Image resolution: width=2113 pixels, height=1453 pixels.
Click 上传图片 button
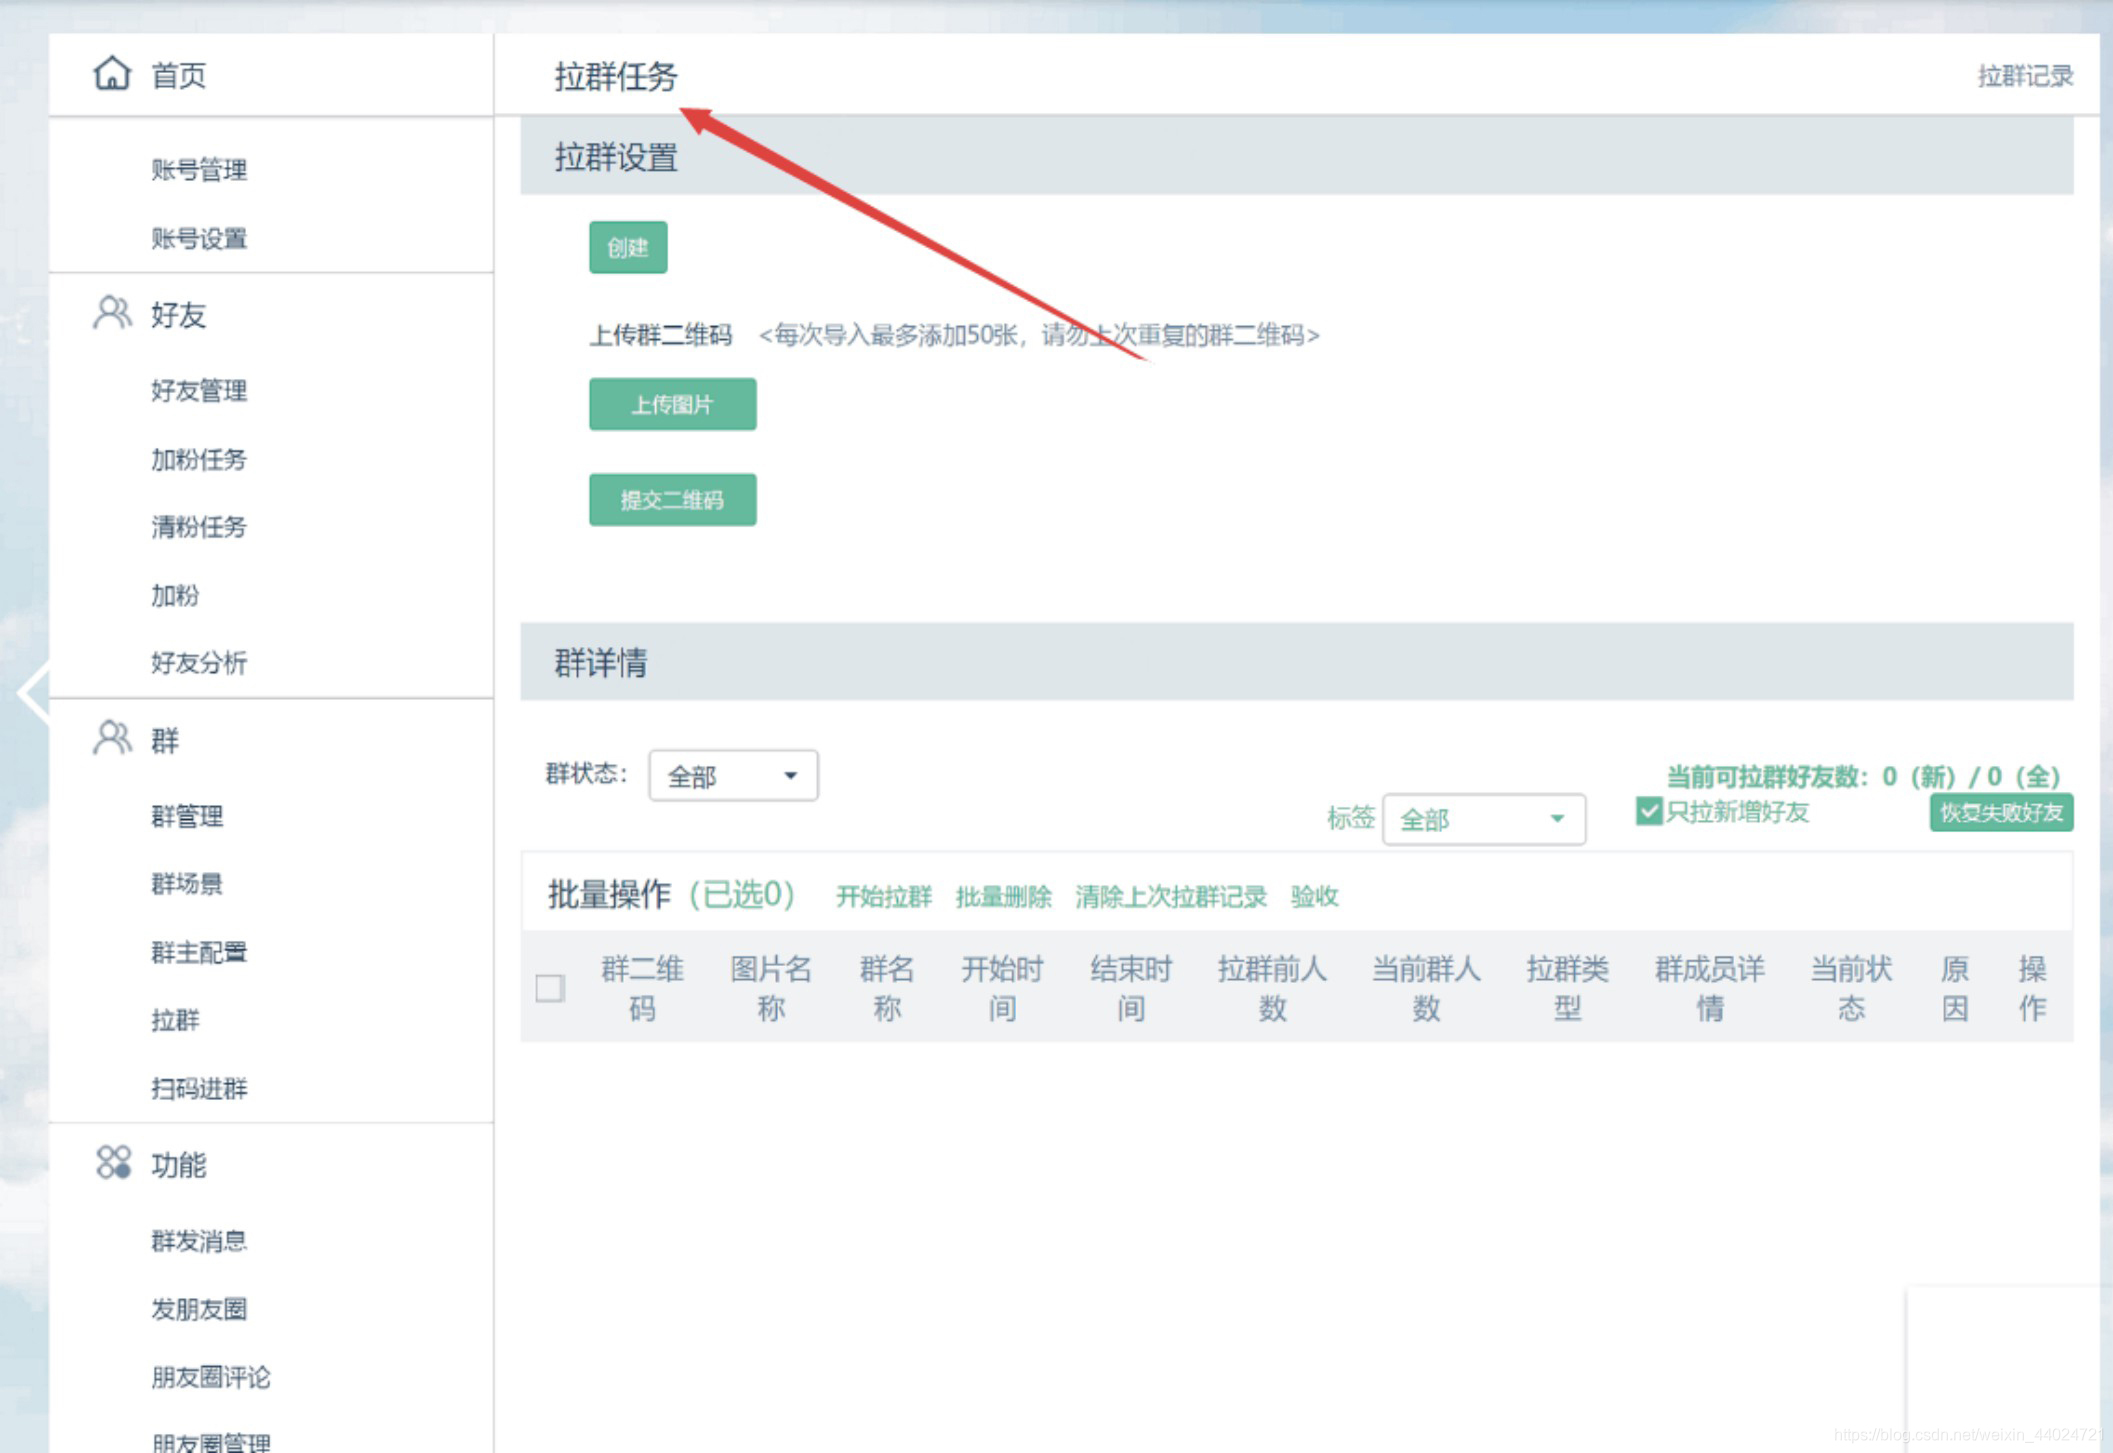pyautogui.click(x=672, y=404)
